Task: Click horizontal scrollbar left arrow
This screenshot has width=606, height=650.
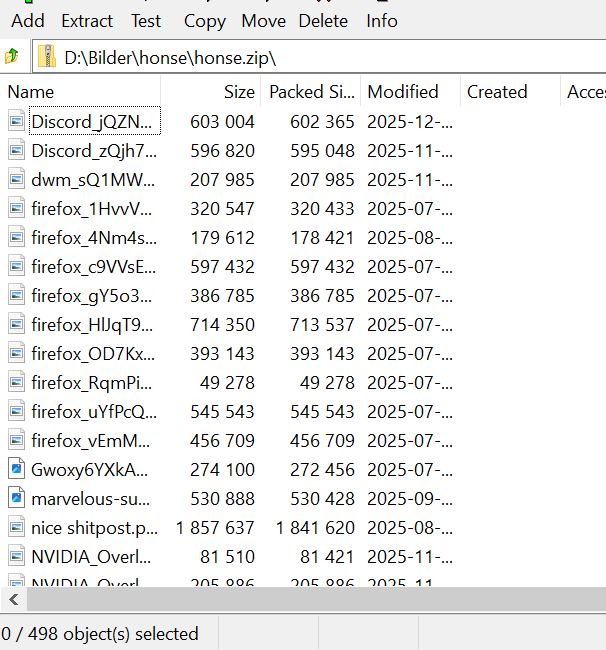Action: point(14,599)
